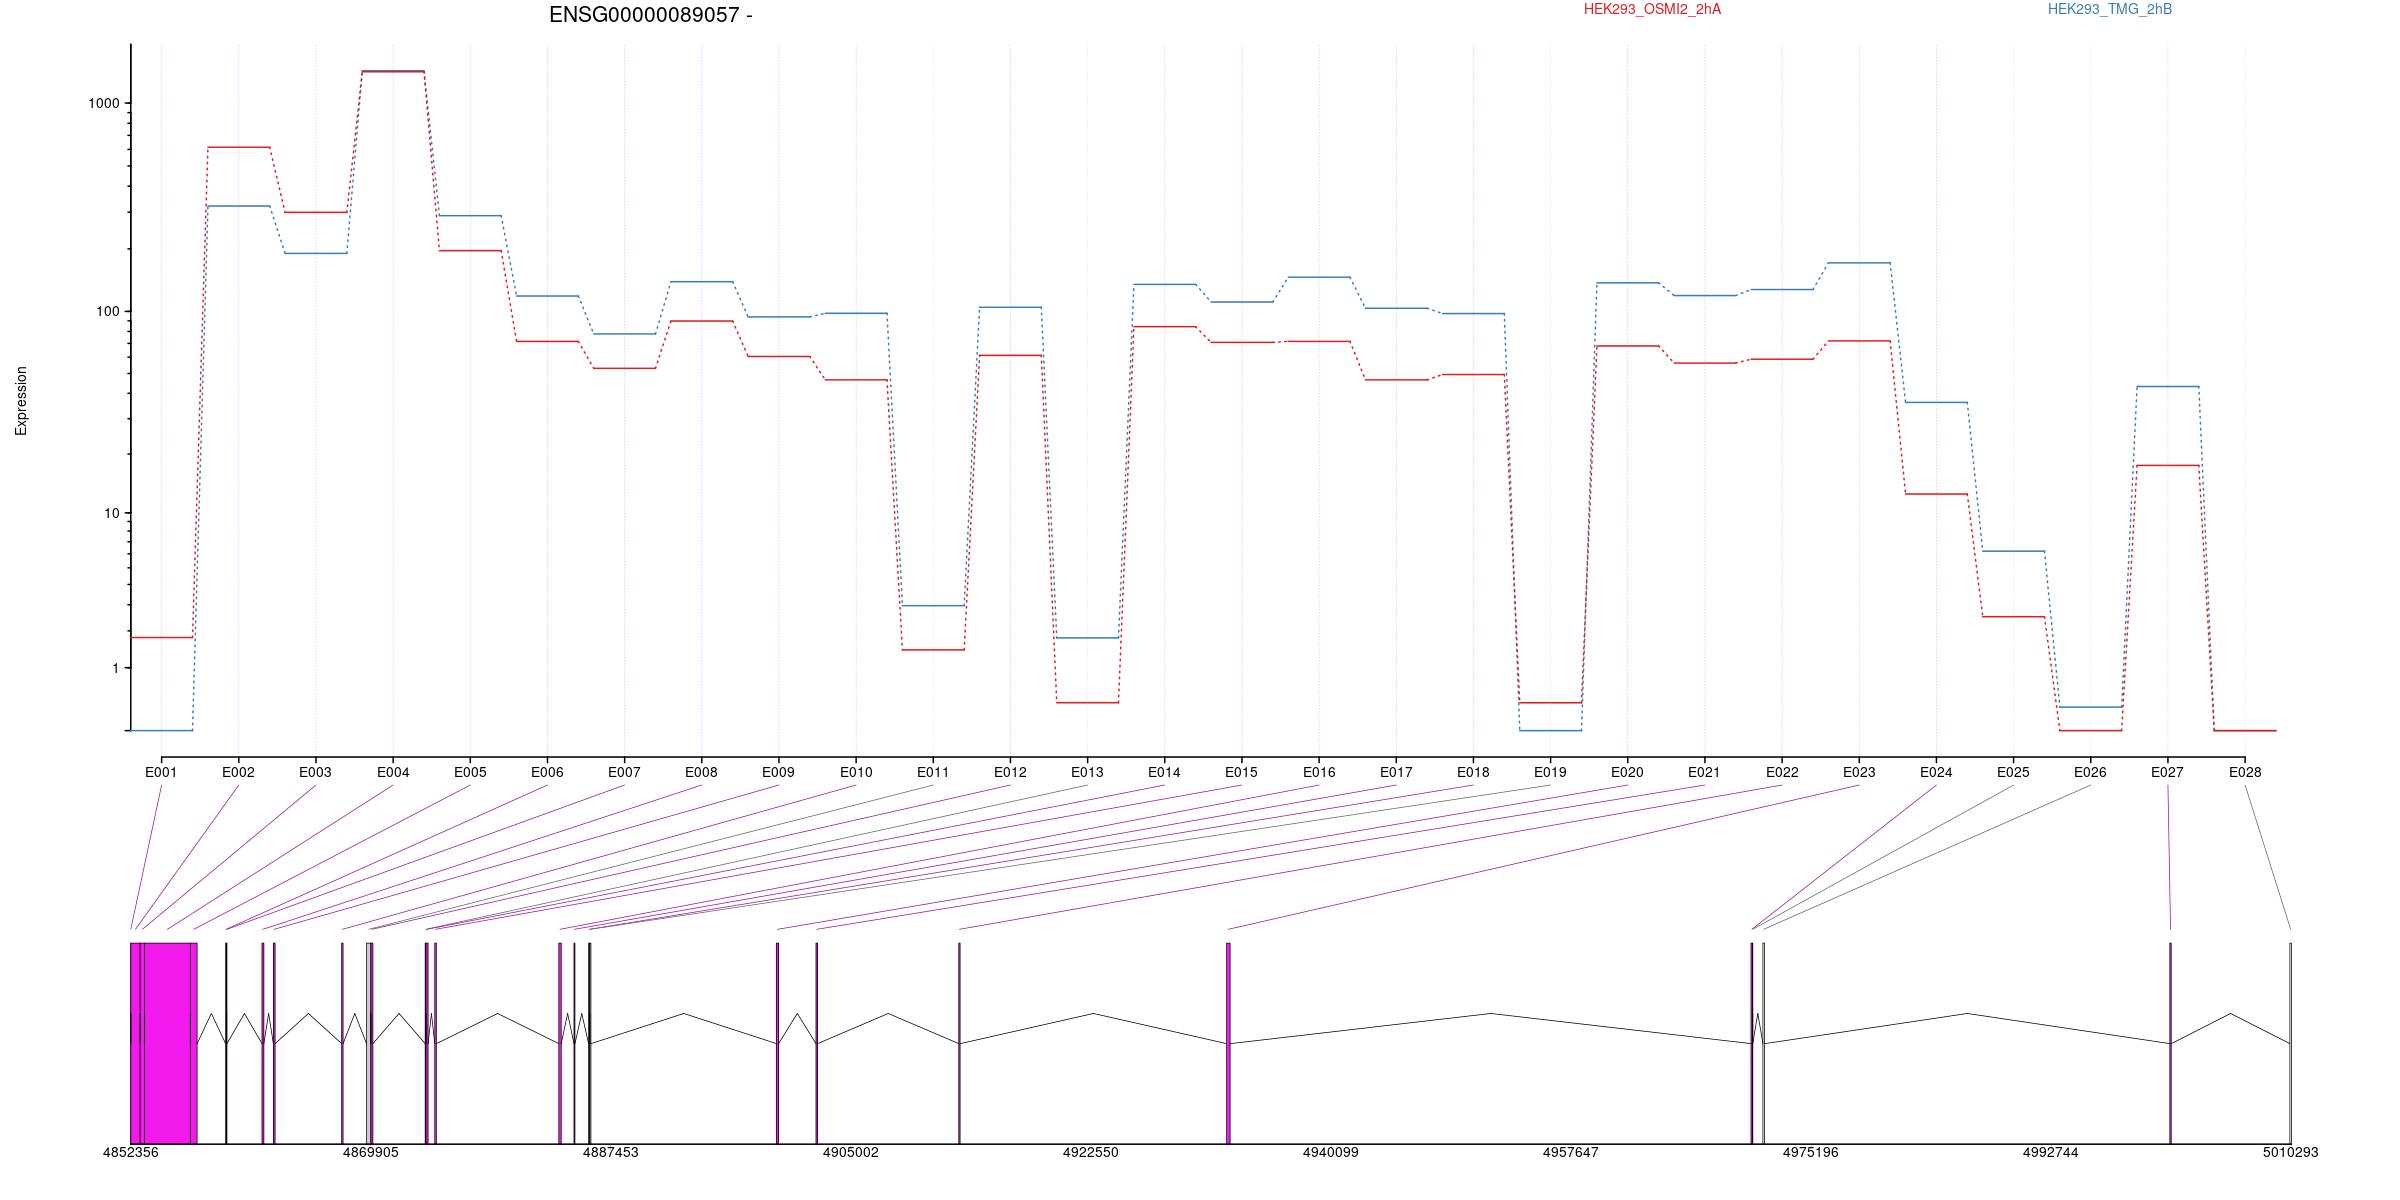Image resolution: width=2400 pixels, height=1200 pixels.
Task: Select exon label E007
Action: click(624, 772)
